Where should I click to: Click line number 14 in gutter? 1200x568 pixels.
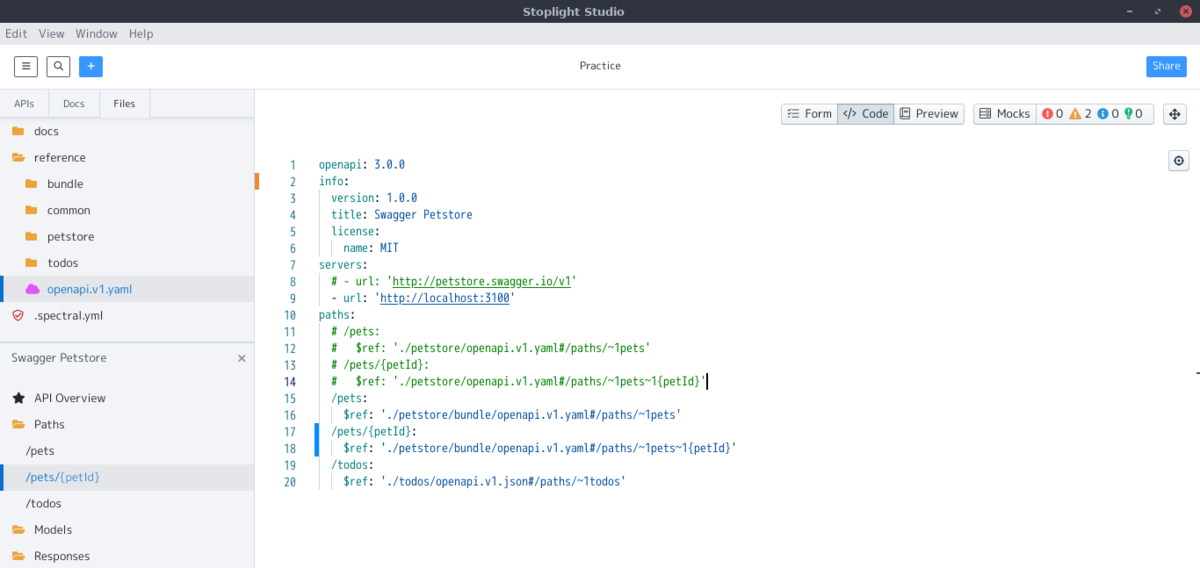[x=290, y=382]
